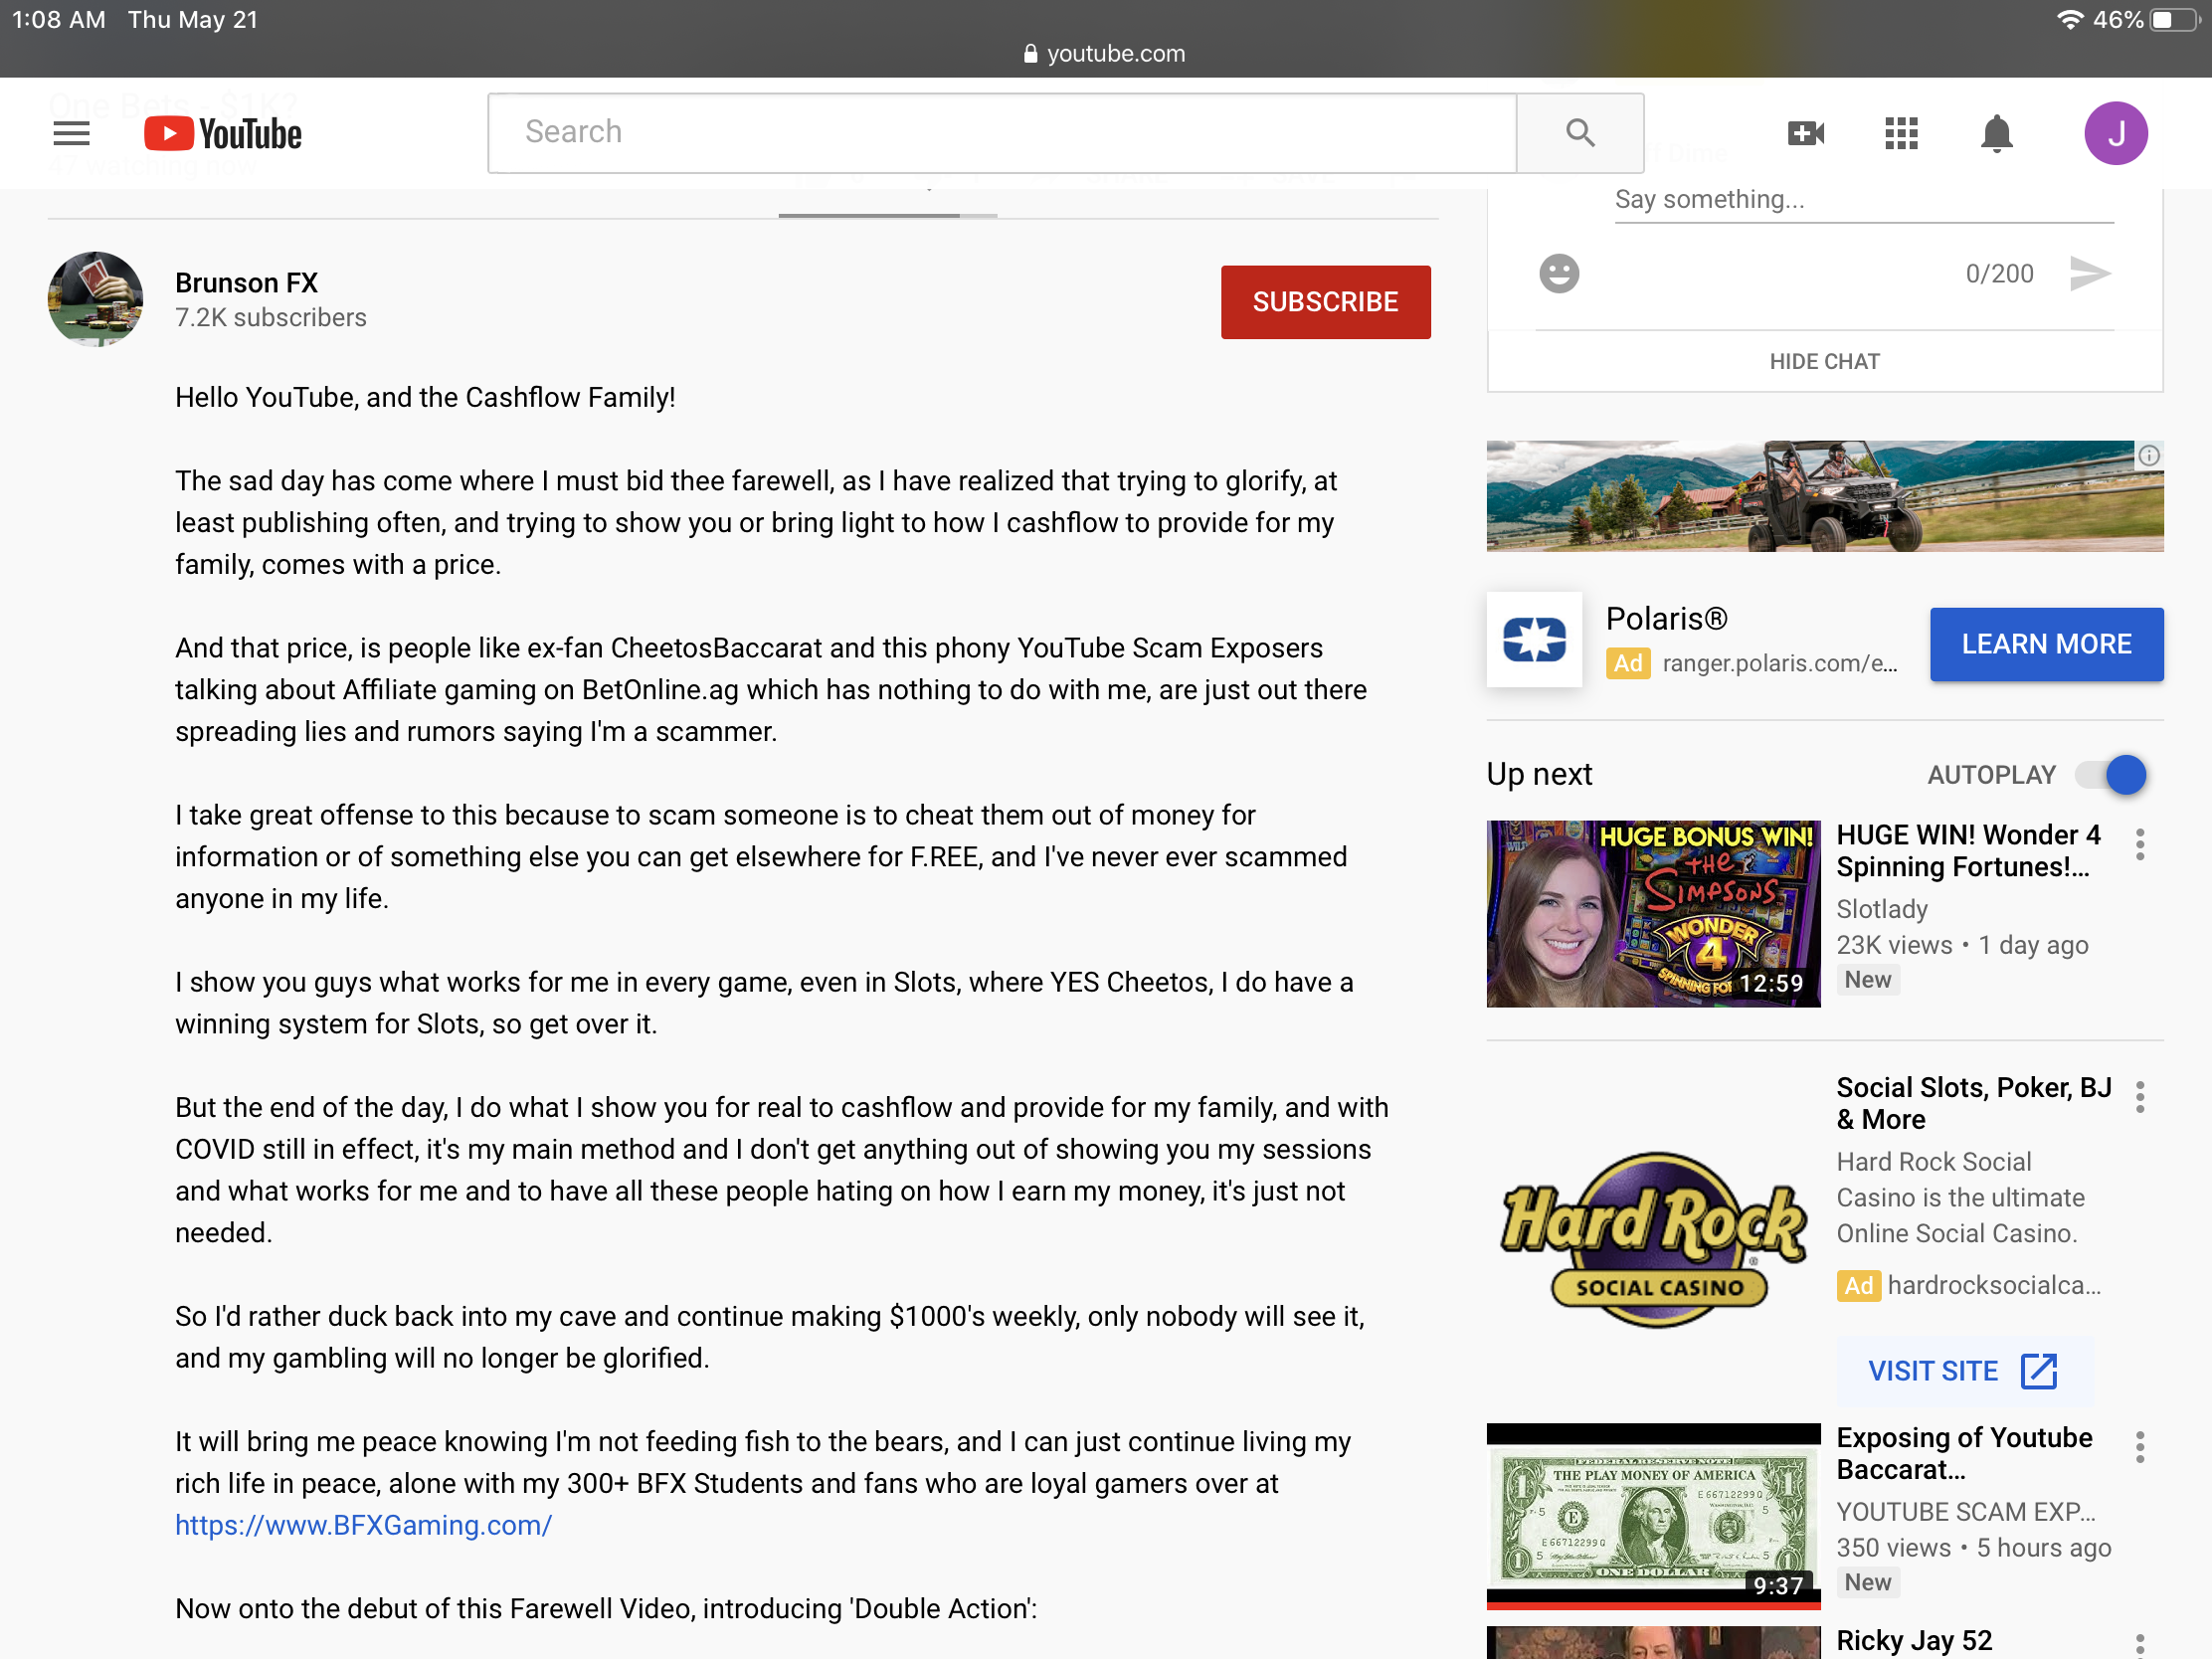The height and width of the screenshot is (1659, 2212).
Task: Open ranger.polaris.com ad link
Action: click(1779, 663)
